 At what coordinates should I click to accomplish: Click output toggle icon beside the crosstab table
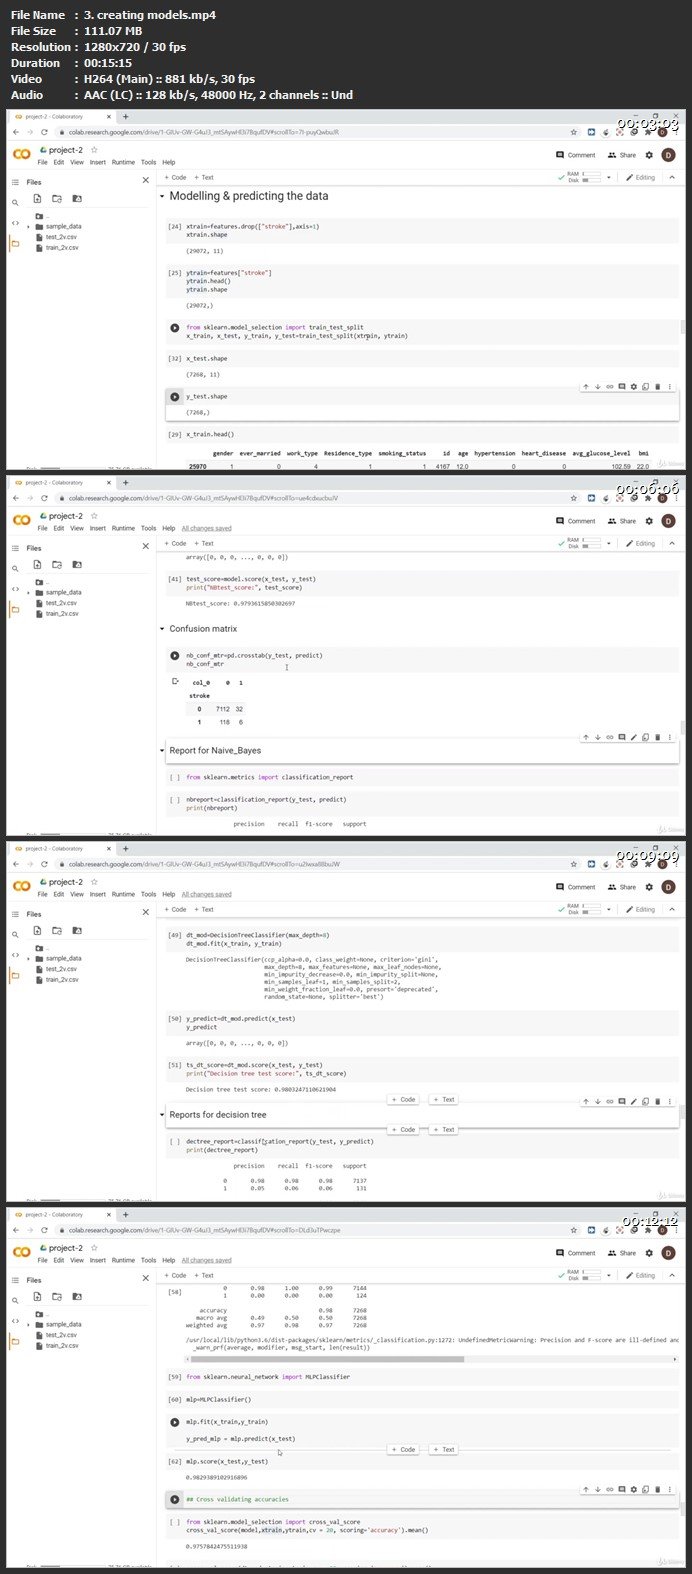[176, 682]
